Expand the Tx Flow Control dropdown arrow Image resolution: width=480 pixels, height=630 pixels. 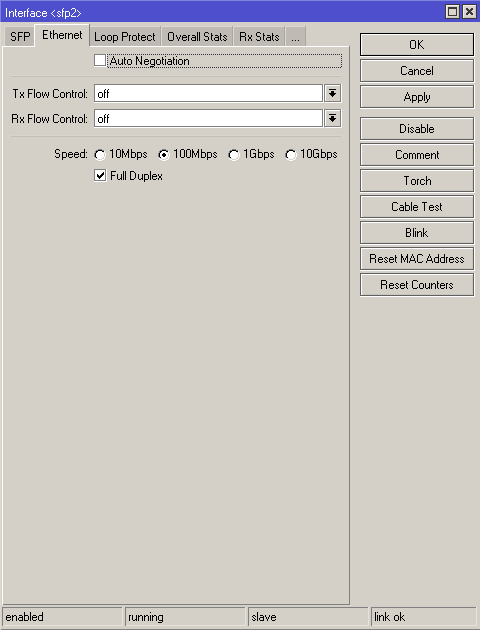pos(333,93)
